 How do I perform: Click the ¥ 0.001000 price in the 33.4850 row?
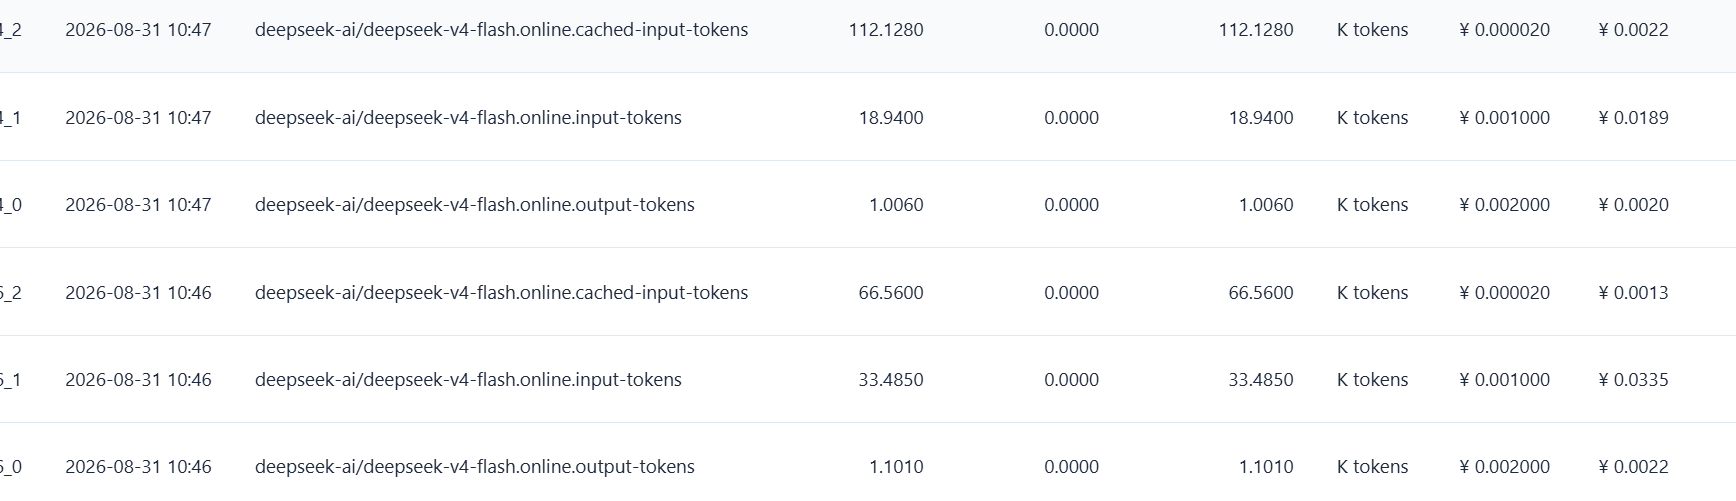coord(1505,380)
